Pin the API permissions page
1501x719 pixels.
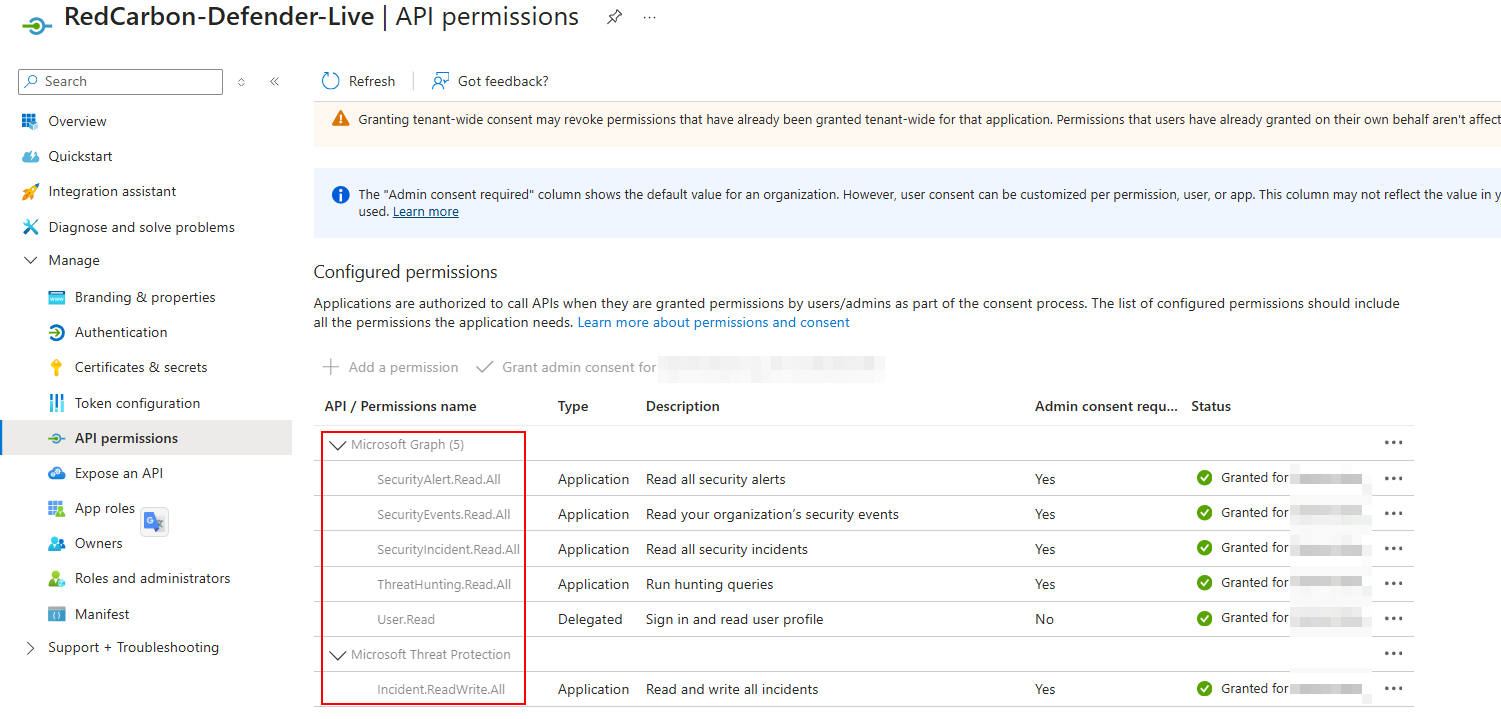615,18
